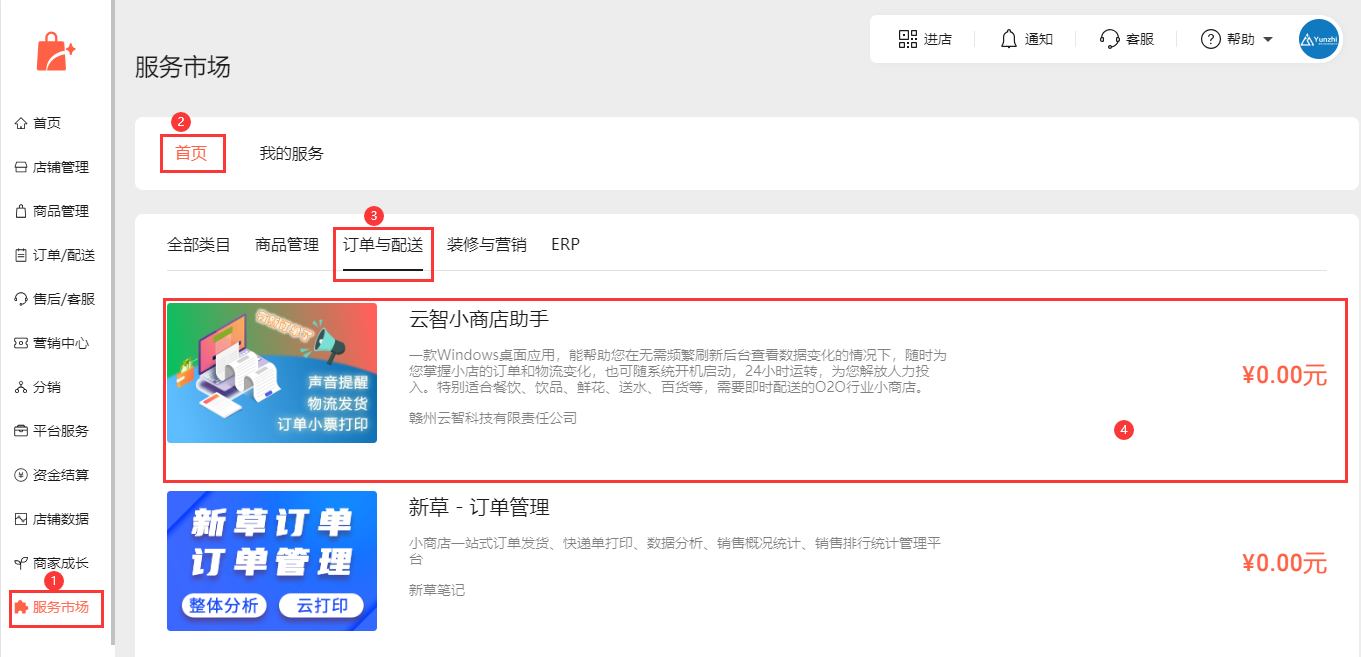Click the sidebar vertical scrollbar
The width and height of the screenshot is (1361, 657).
[113, 320]
